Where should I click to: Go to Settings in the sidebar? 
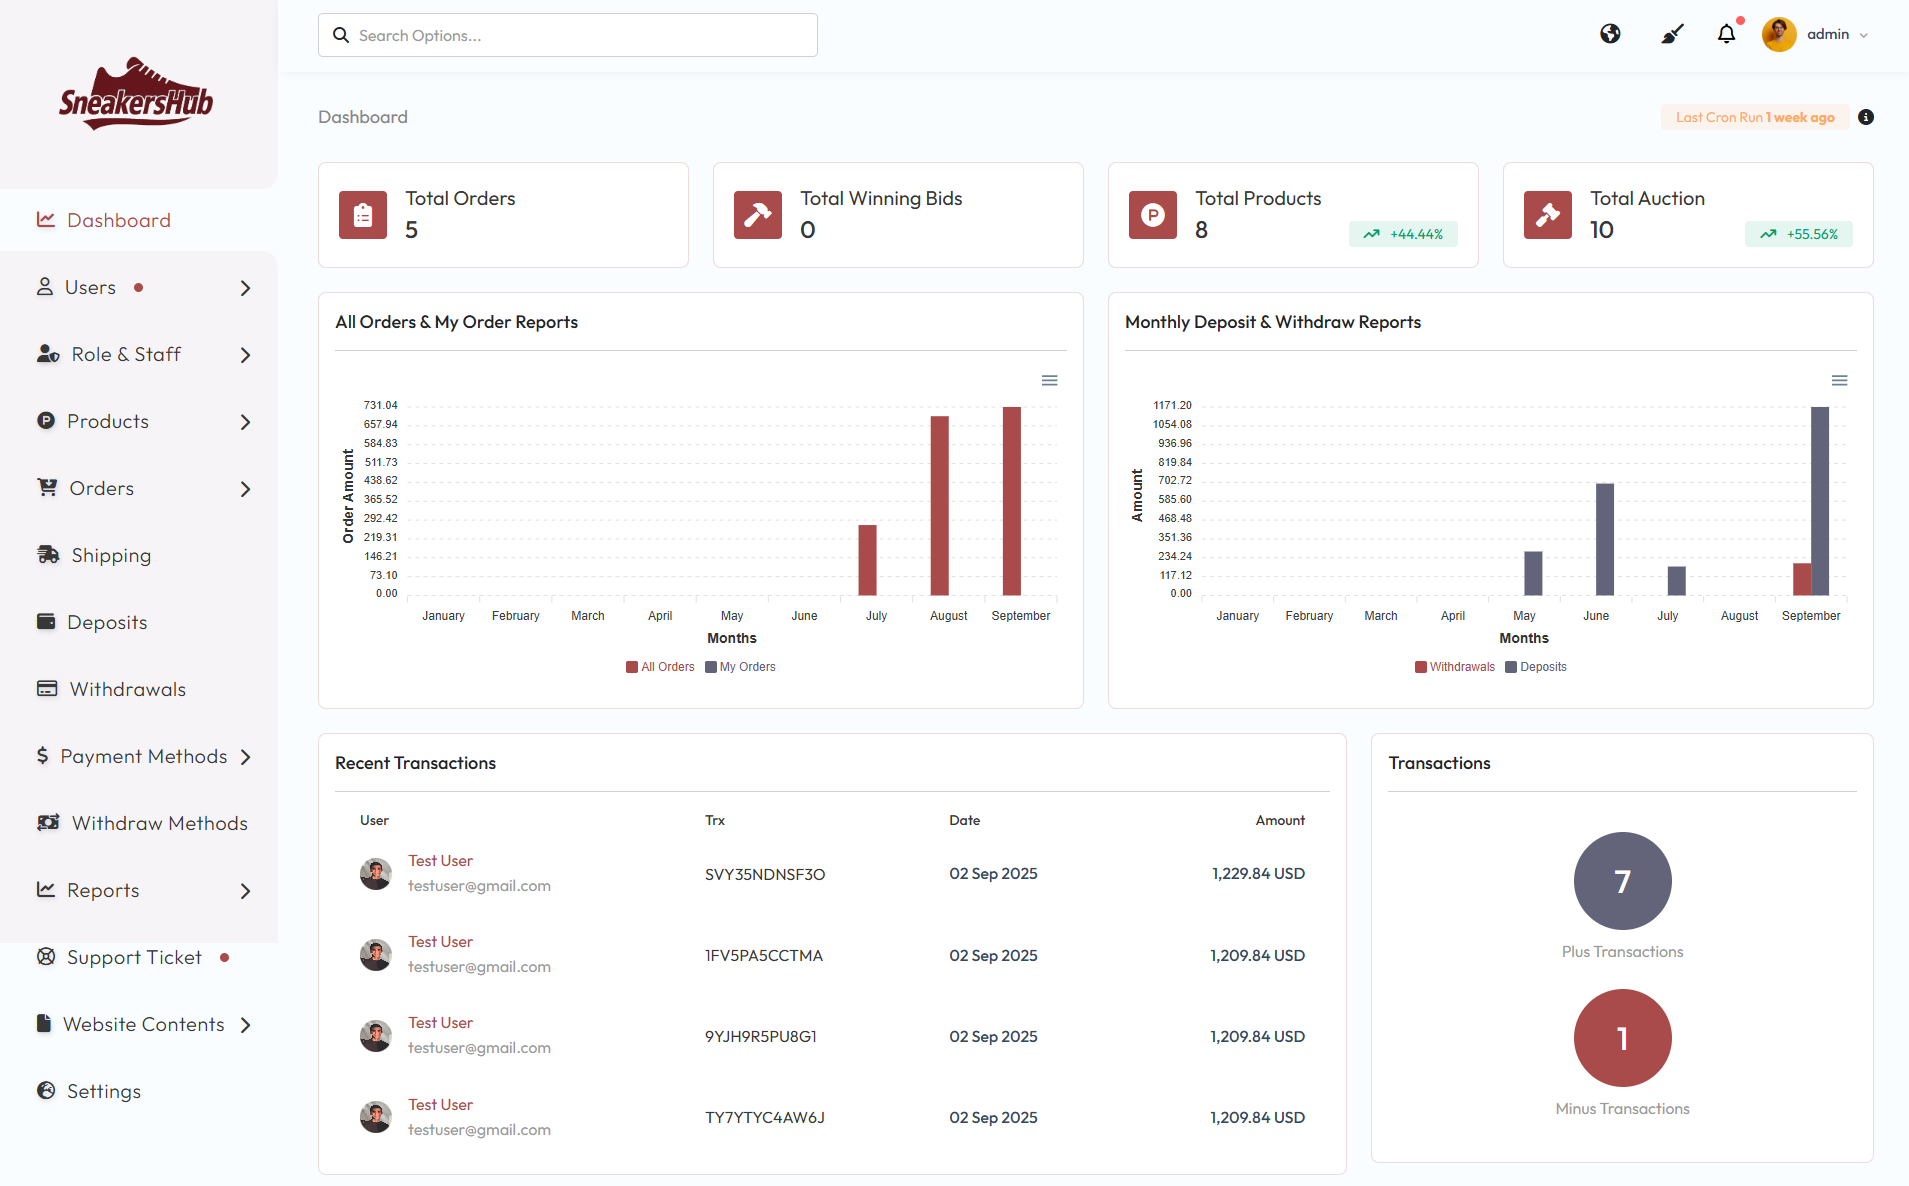(x=104, y=1091)
